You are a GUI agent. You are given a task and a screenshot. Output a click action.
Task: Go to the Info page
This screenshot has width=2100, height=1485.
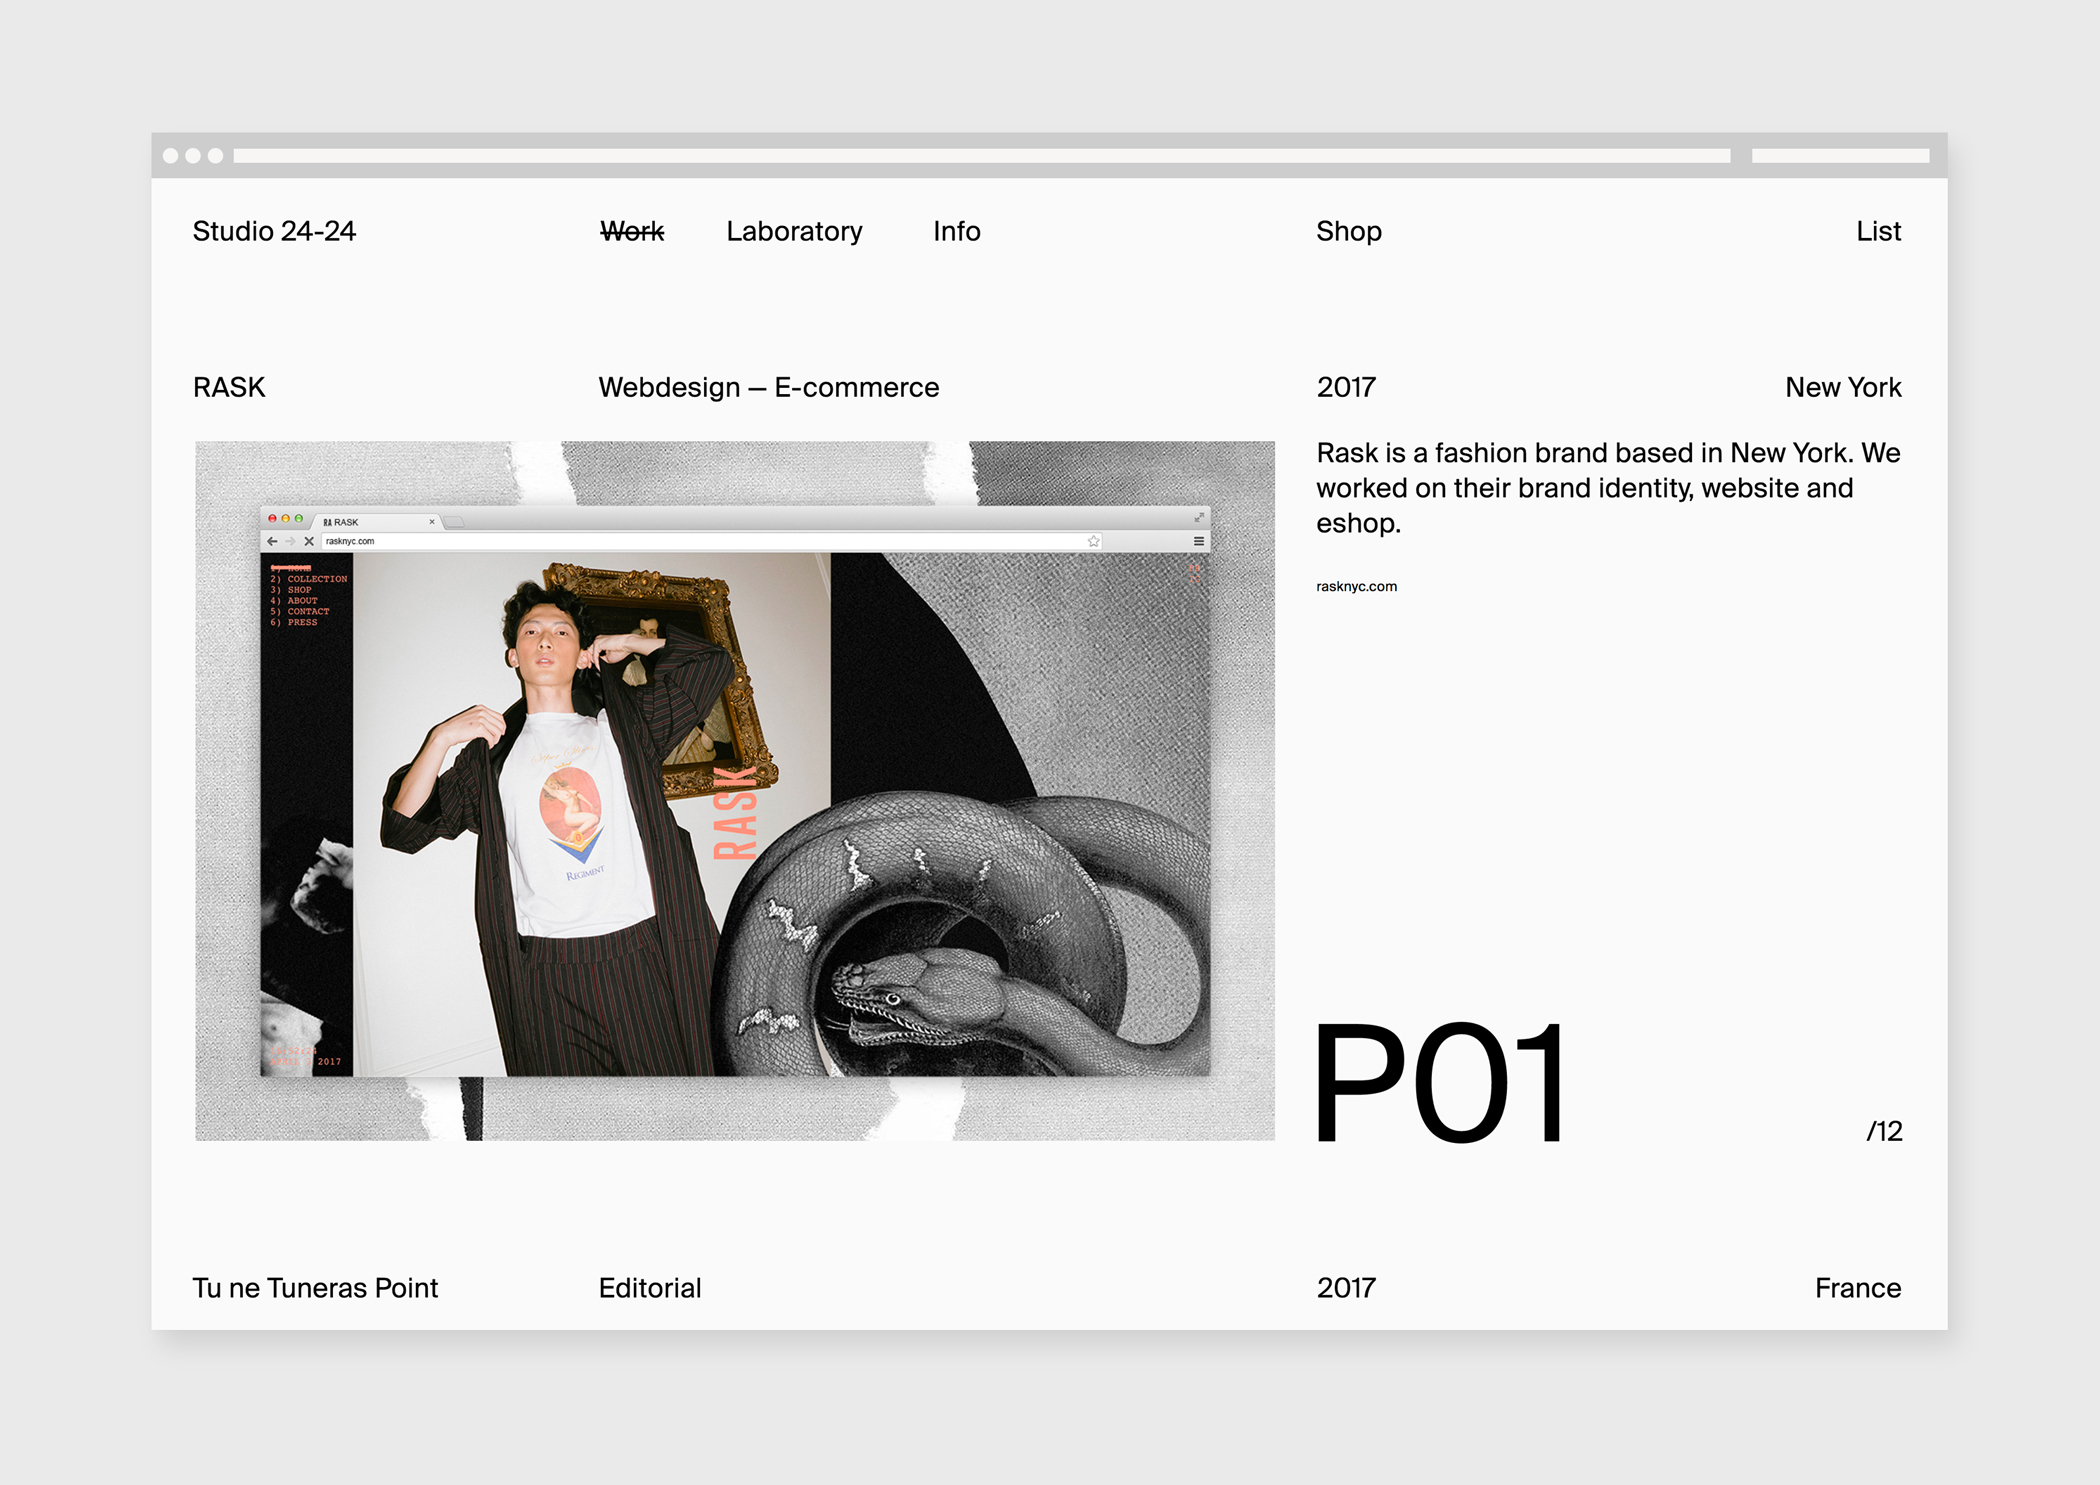tap(956, 231)
